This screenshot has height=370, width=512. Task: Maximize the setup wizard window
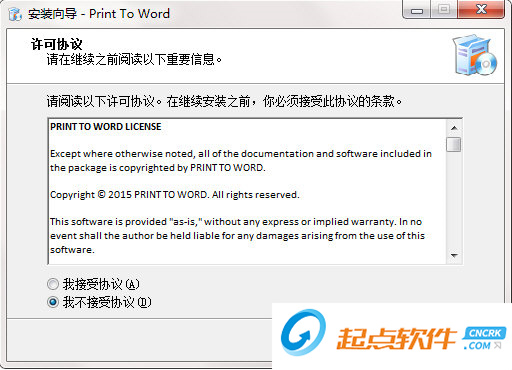pyautogui.click(x=444, y=10)
